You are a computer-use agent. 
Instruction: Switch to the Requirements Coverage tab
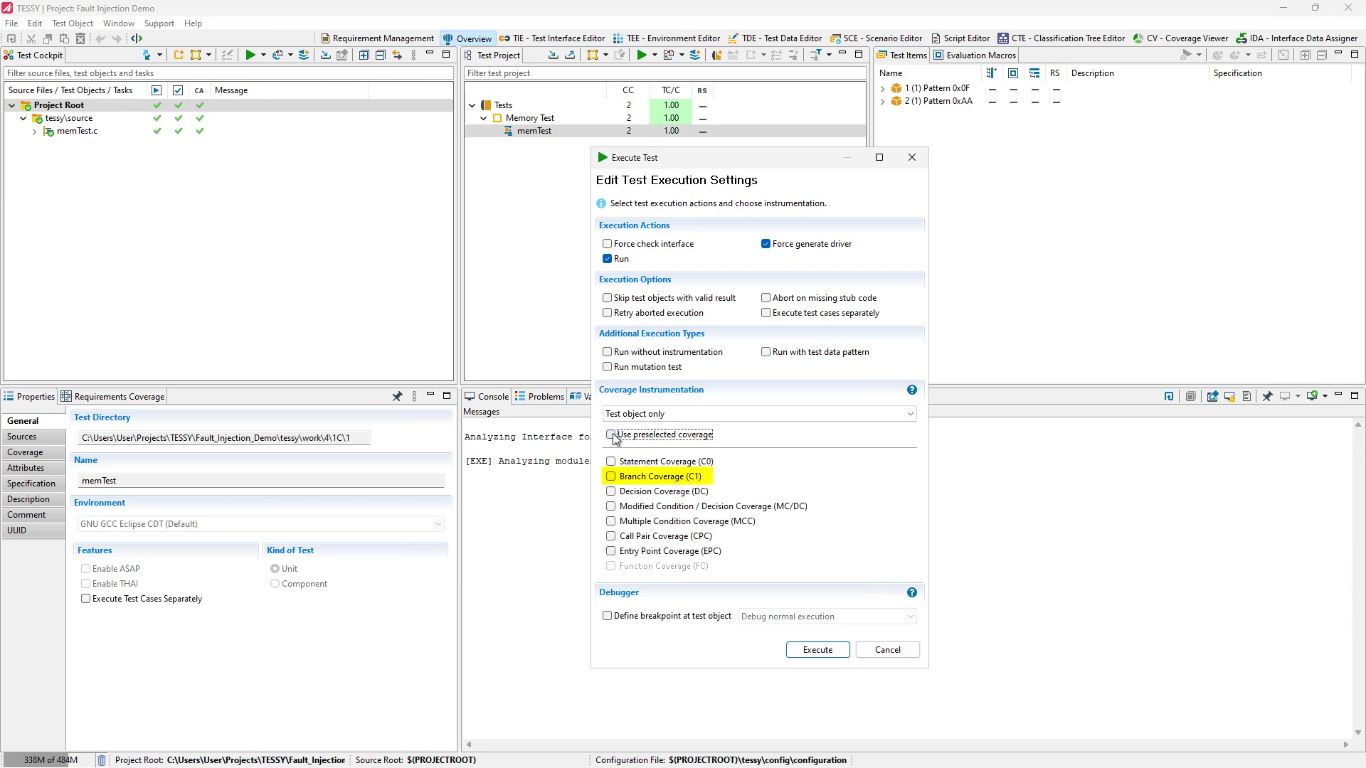[x=113, y=397]
